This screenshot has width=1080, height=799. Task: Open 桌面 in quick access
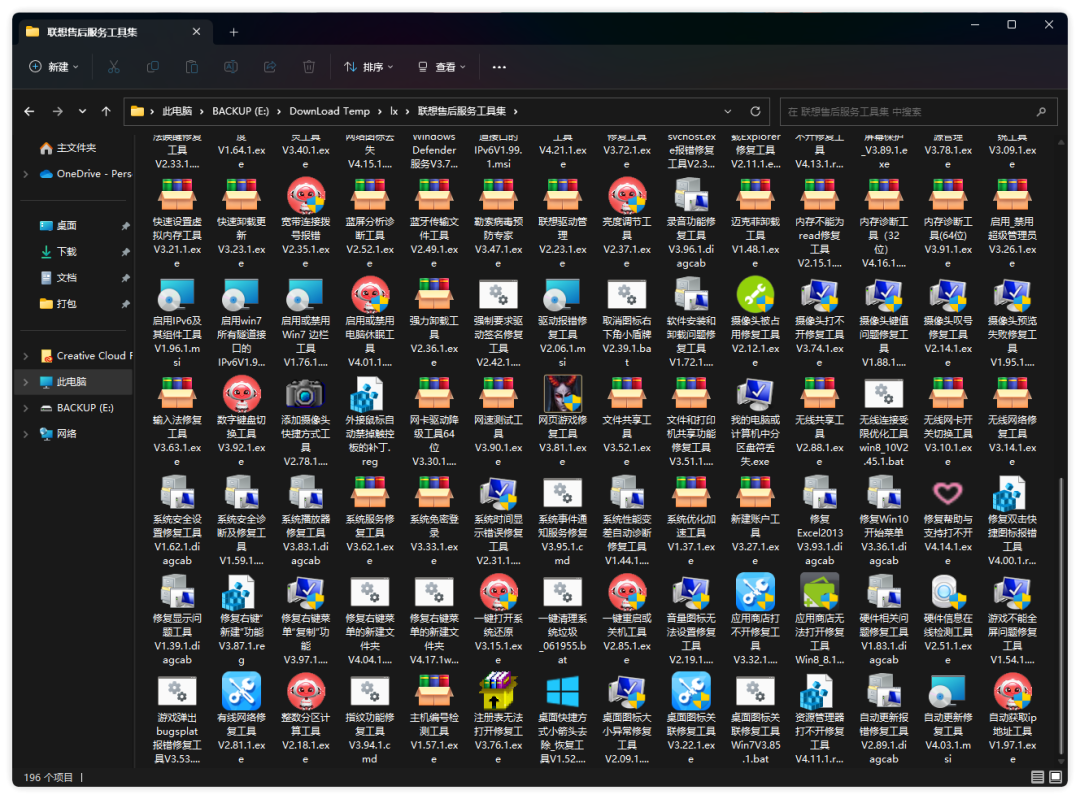pyautogui.click(x=66, y=226)
